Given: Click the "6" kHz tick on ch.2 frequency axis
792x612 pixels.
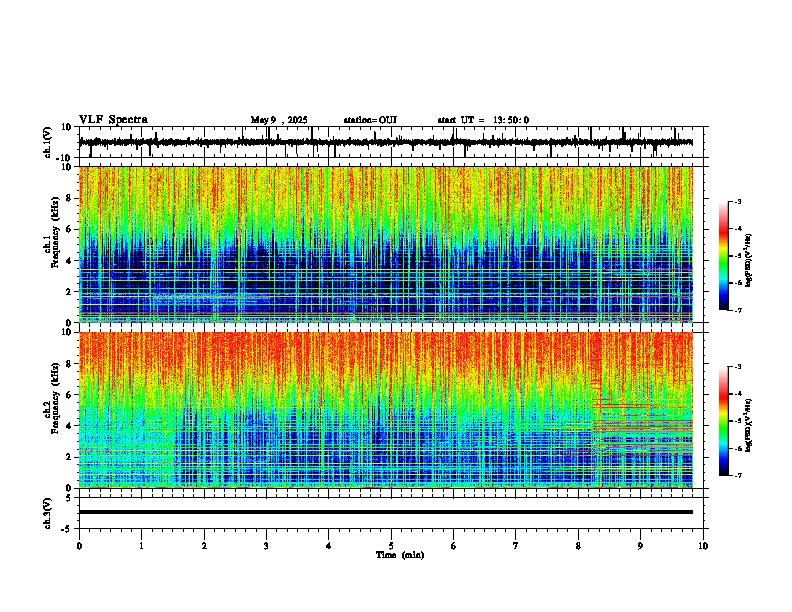Looking at the screenshot, I should 69,394.
